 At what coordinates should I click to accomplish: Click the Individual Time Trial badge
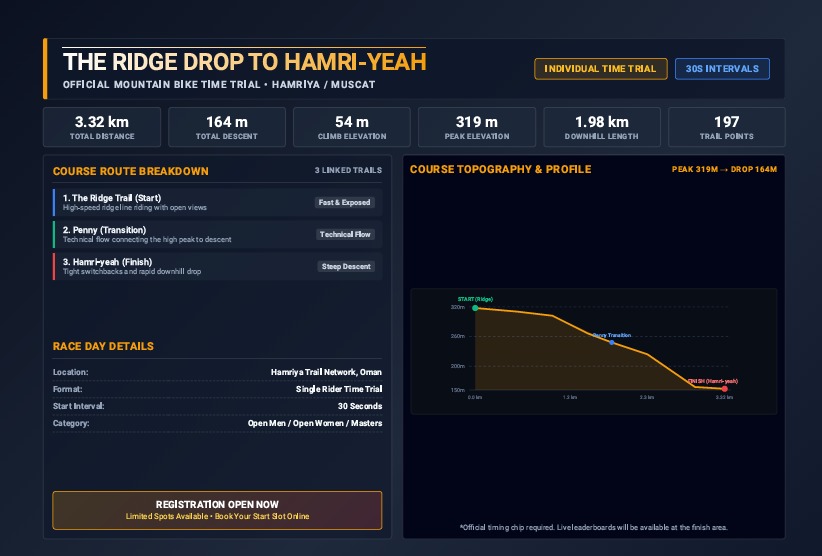click(x=600, y=69)
